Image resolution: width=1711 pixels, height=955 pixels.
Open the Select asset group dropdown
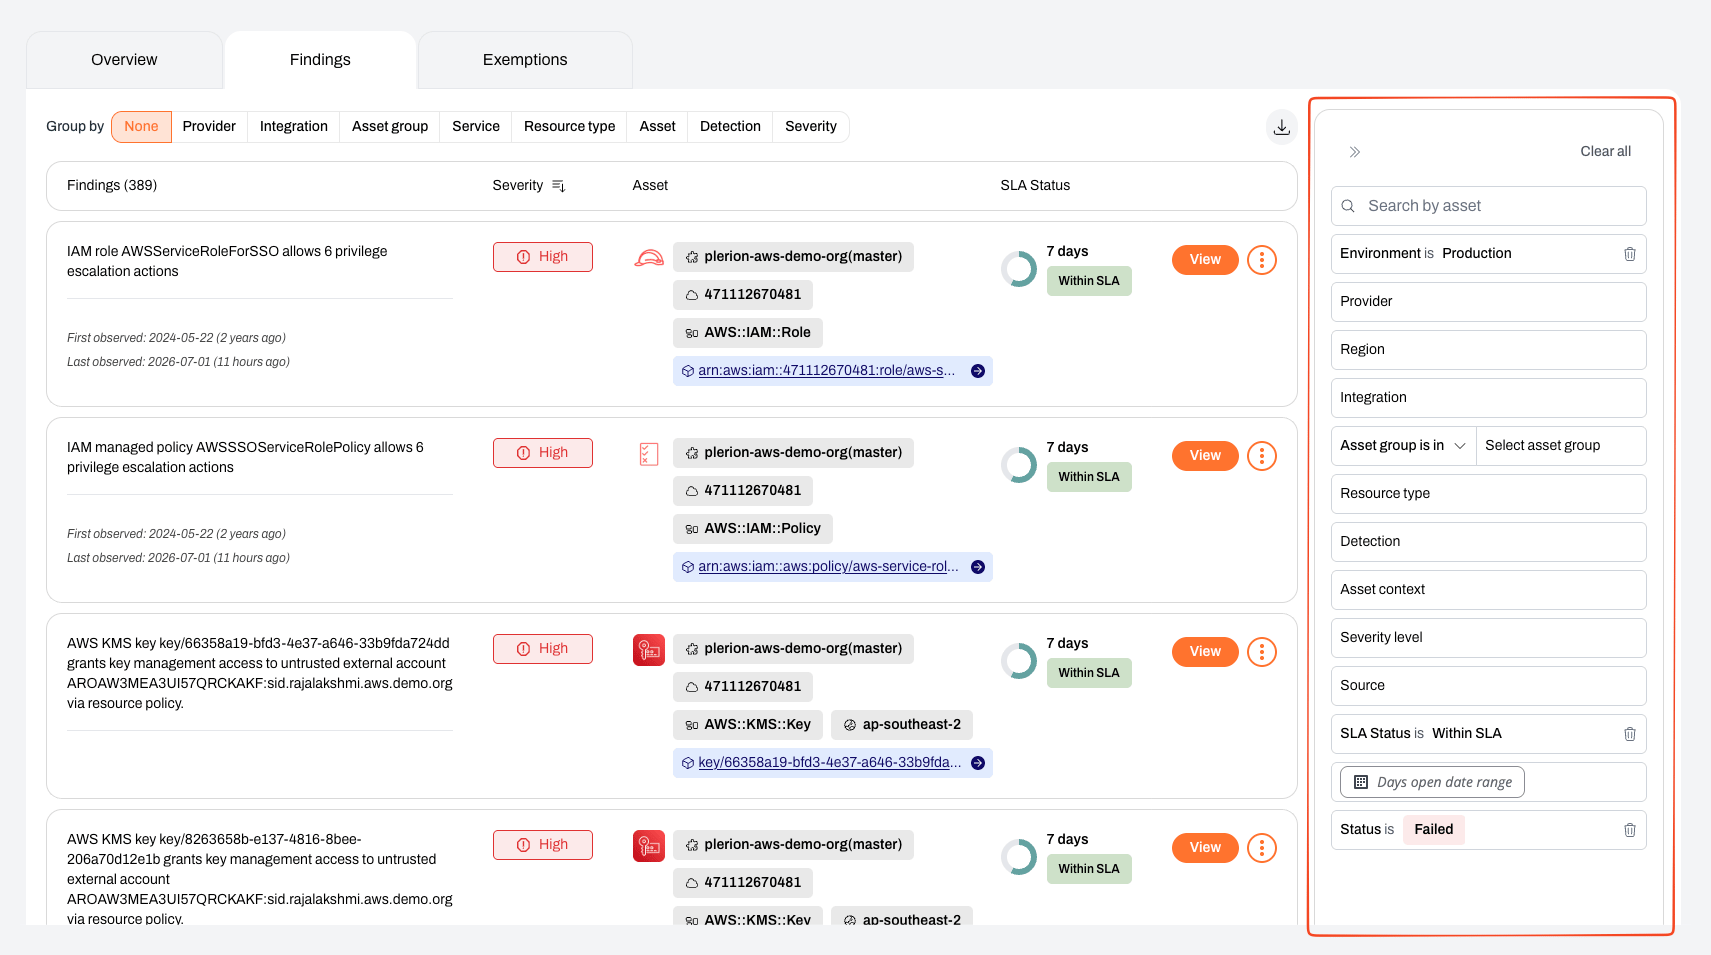click(1561, 446)
